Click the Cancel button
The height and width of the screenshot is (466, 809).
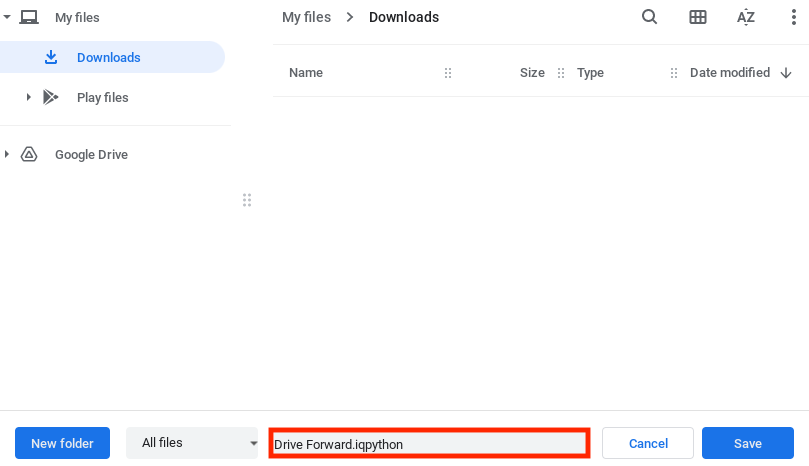647,443
